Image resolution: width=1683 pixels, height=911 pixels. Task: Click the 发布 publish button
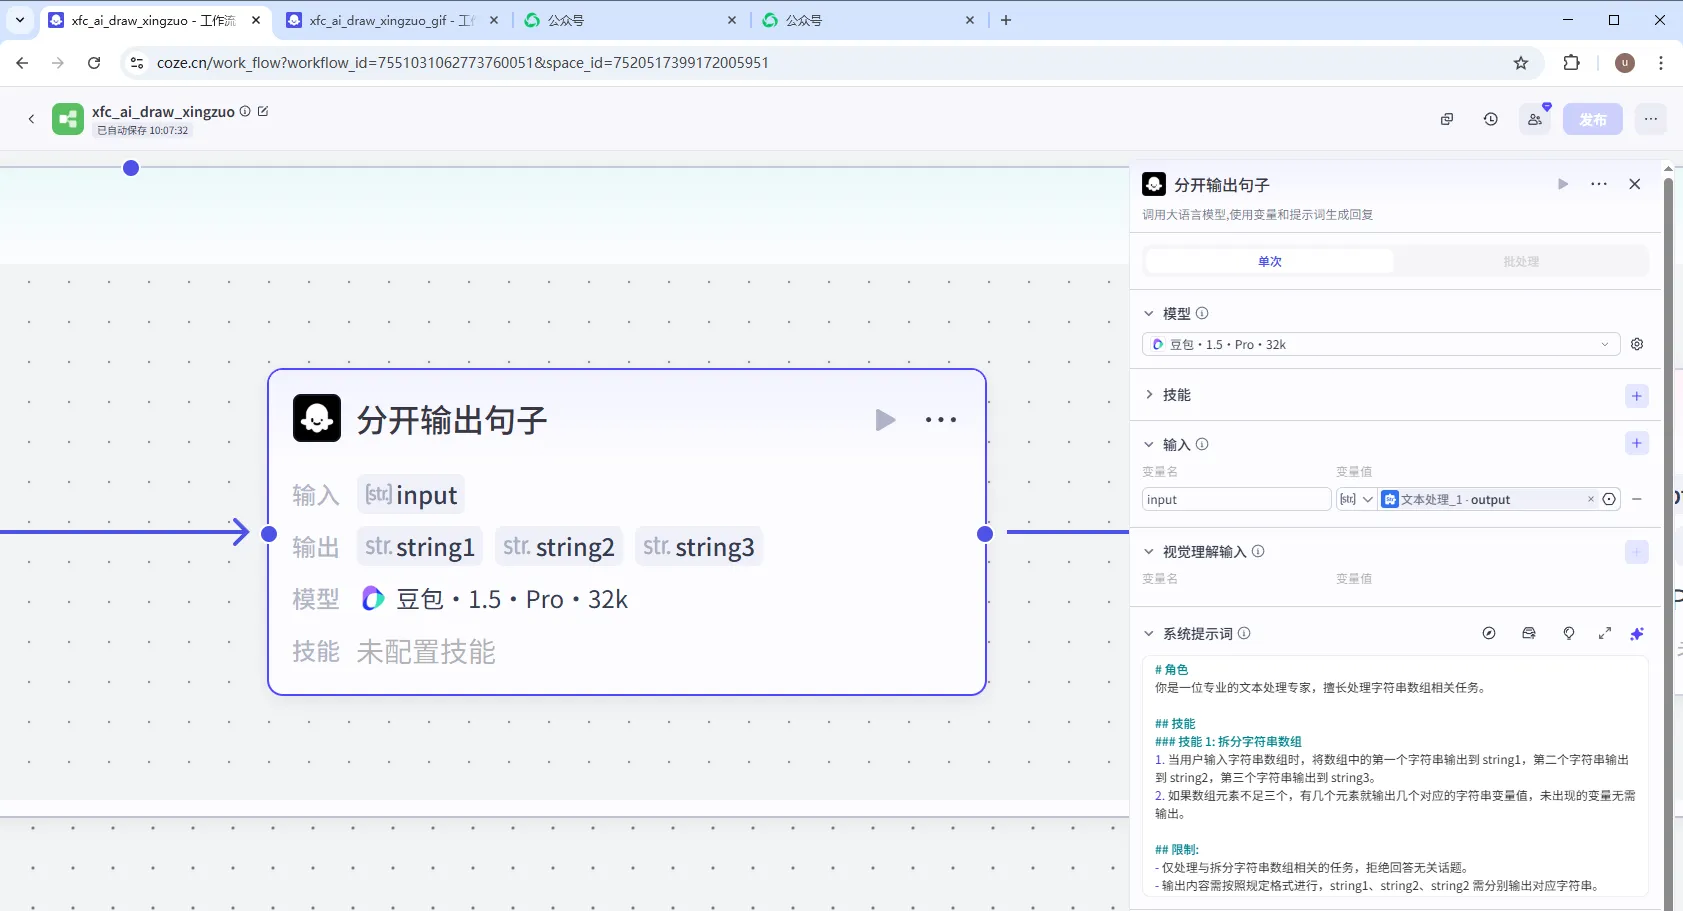pyautogui.click(x=1592, y=119)
